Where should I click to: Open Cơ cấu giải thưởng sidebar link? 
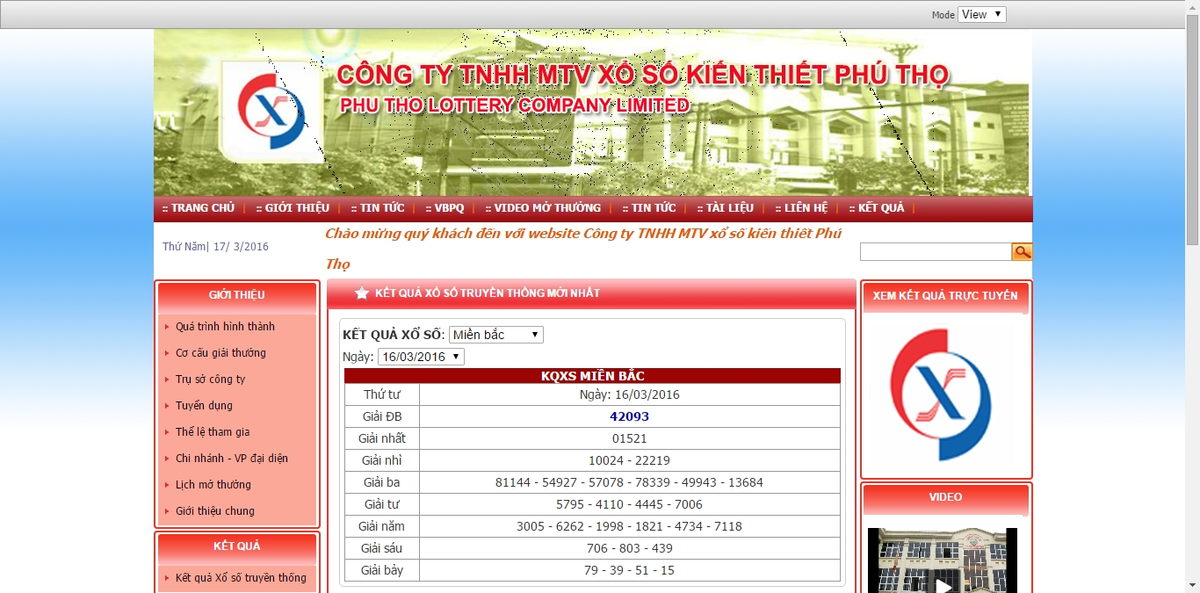pos(221,352)
